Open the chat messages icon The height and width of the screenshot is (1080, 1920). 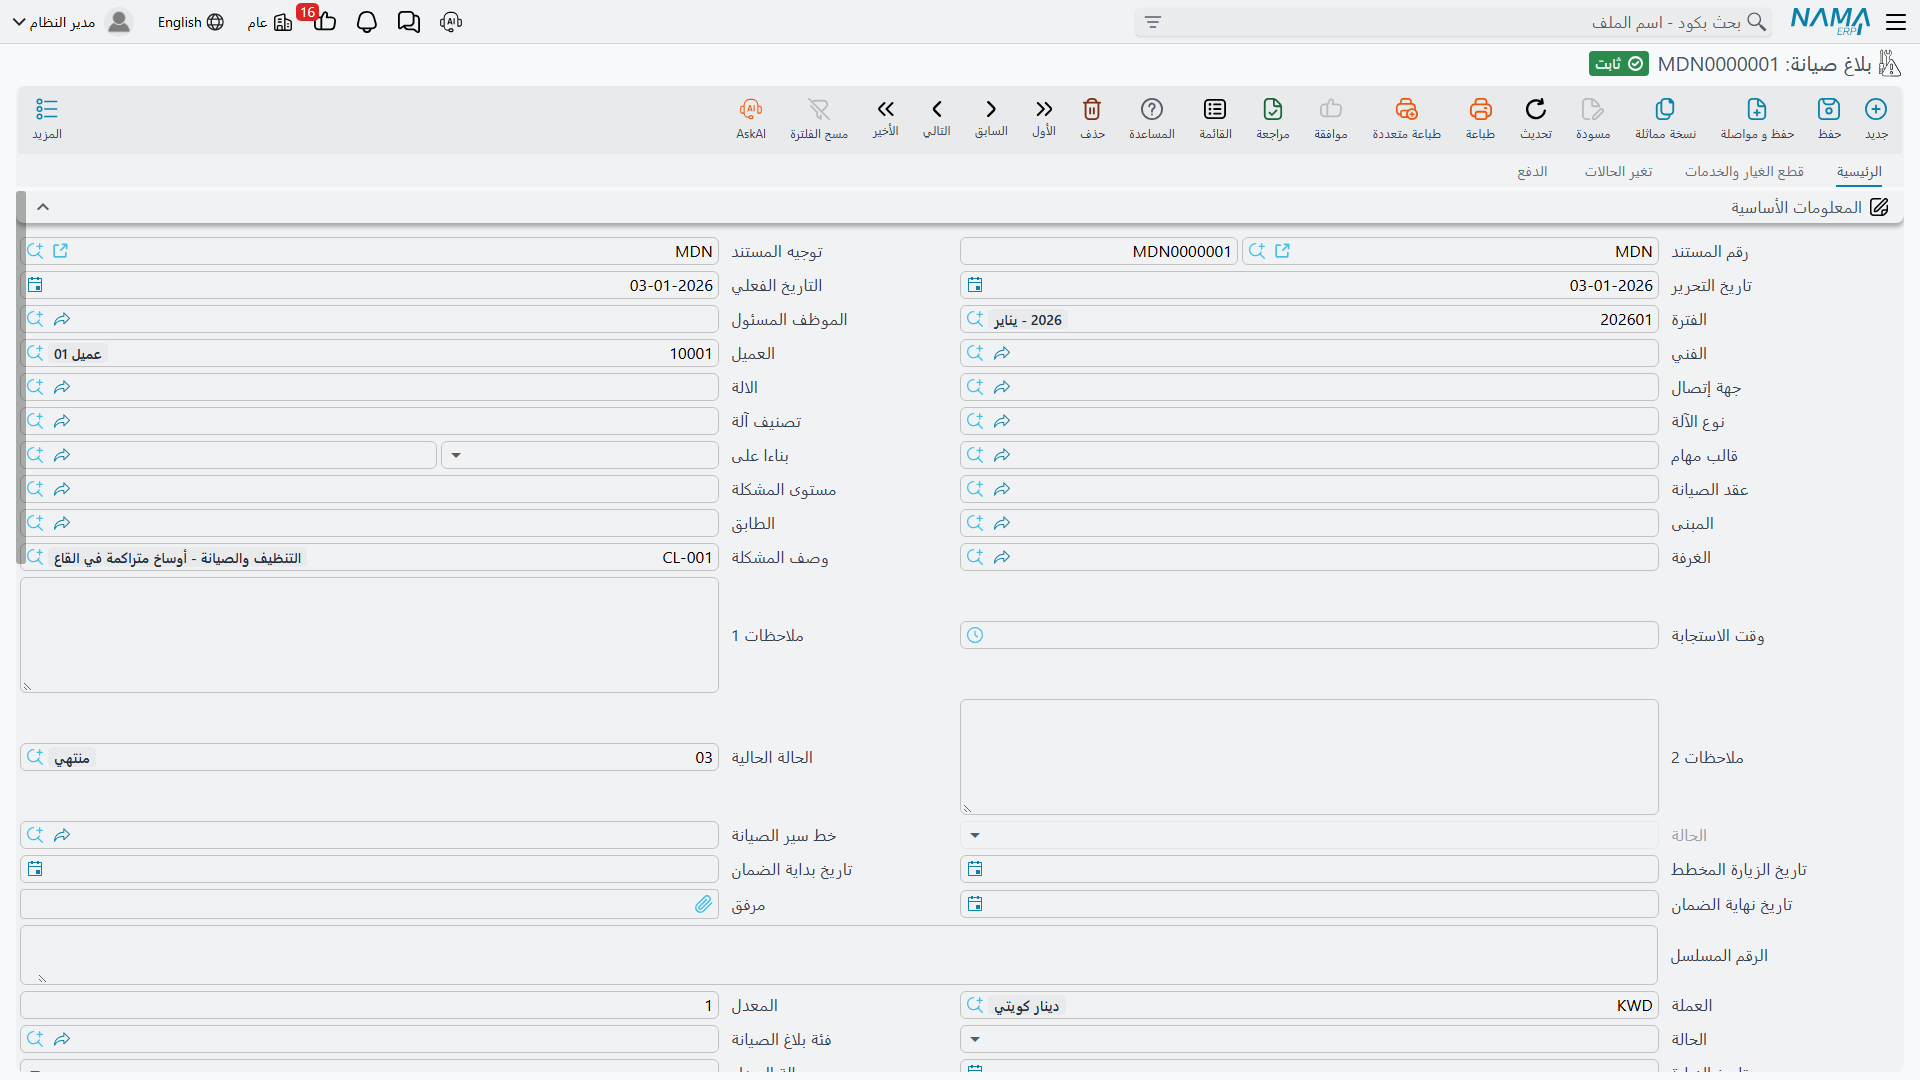(x=409, y=22)
